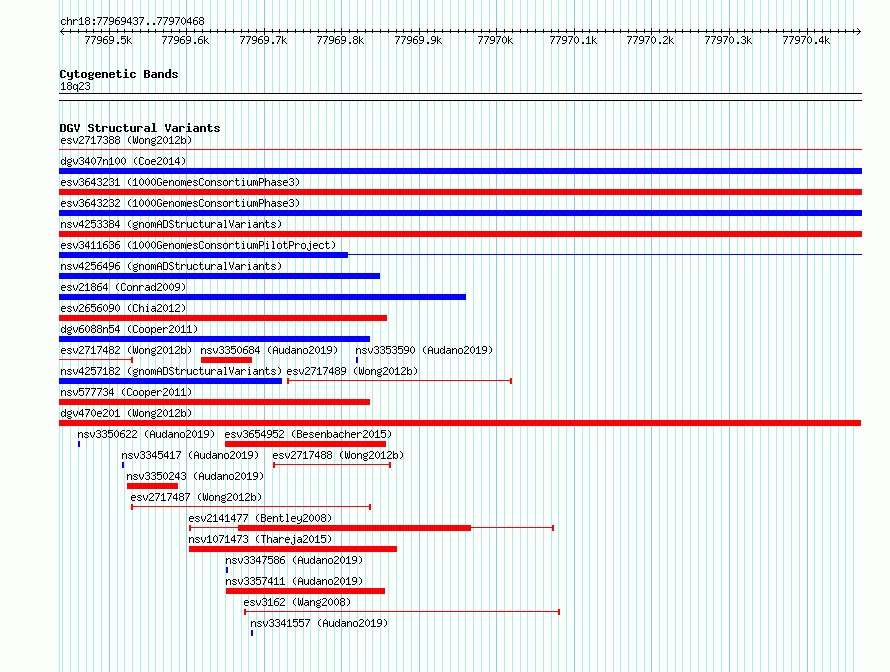Screen dimensions: 890x672
Task: Open nsv3341557 (Audano2019) label
Action: coord(319,623)
